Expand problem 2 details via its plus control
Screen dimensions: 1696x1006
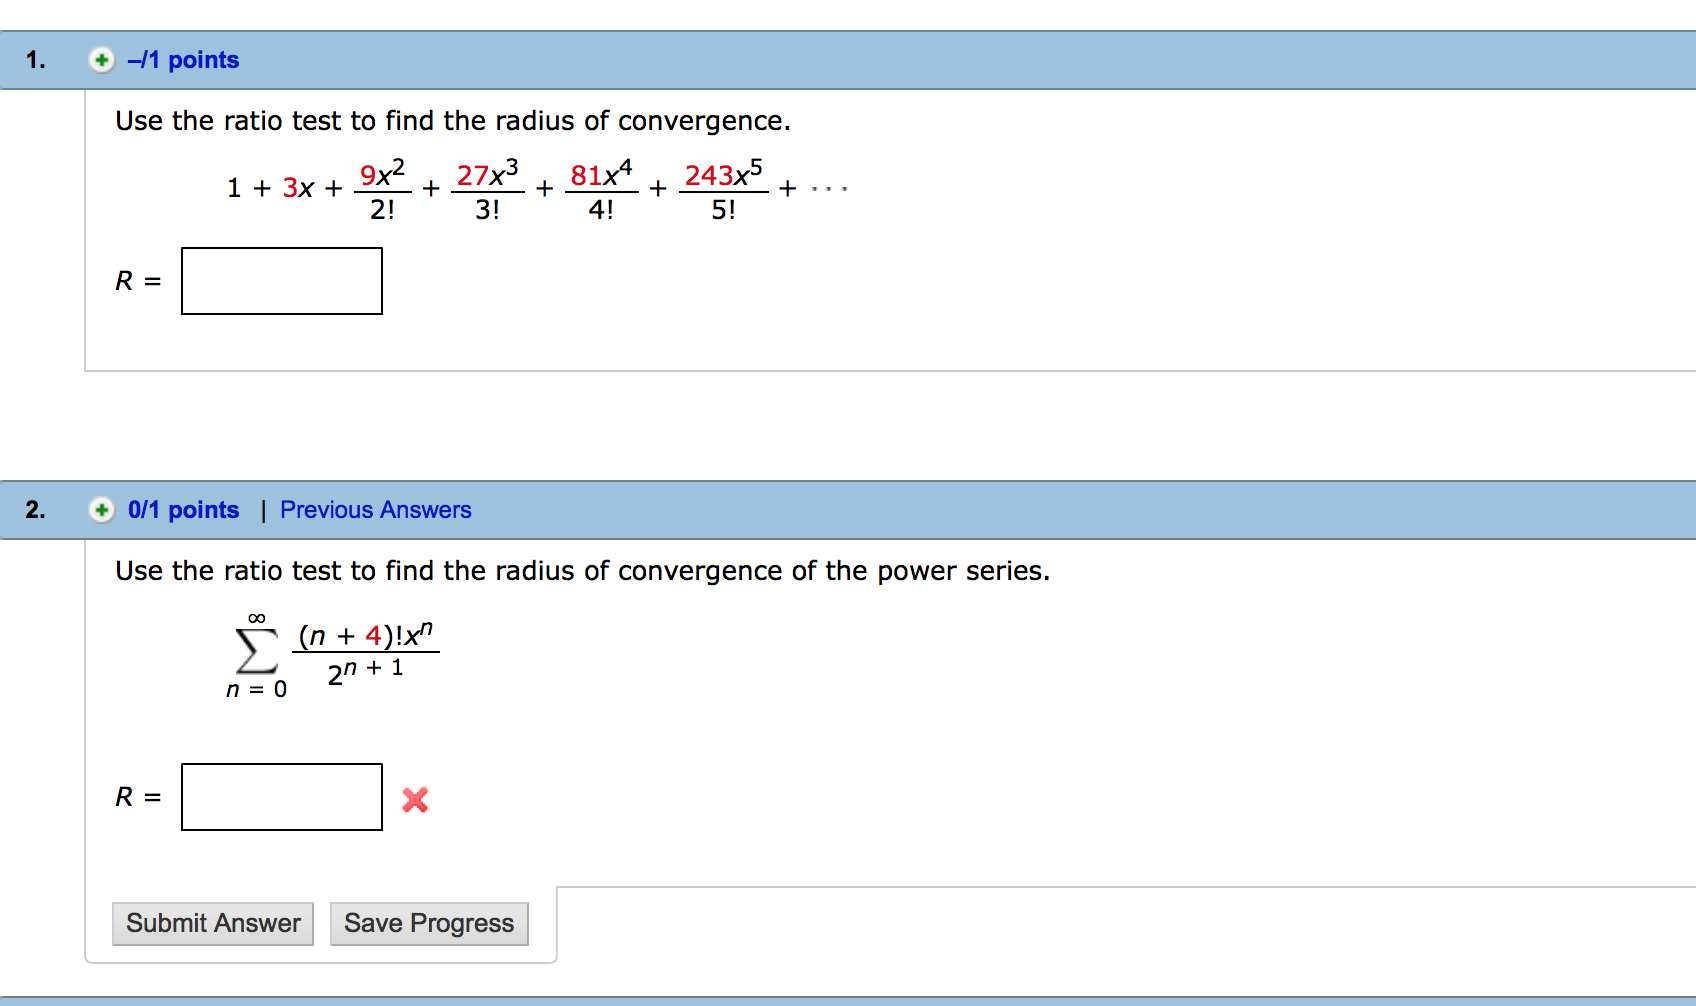pos(103,510)
